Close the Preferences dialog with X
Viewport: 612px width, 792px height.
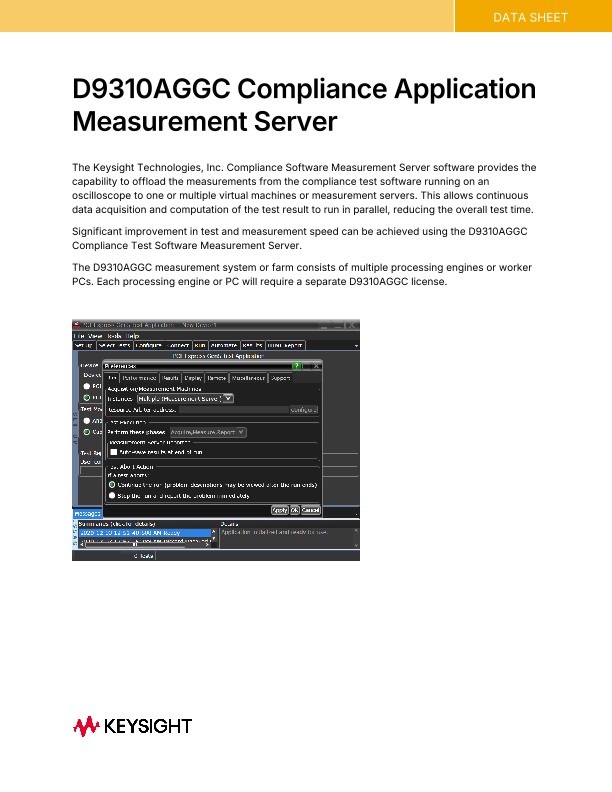(316, 366)
